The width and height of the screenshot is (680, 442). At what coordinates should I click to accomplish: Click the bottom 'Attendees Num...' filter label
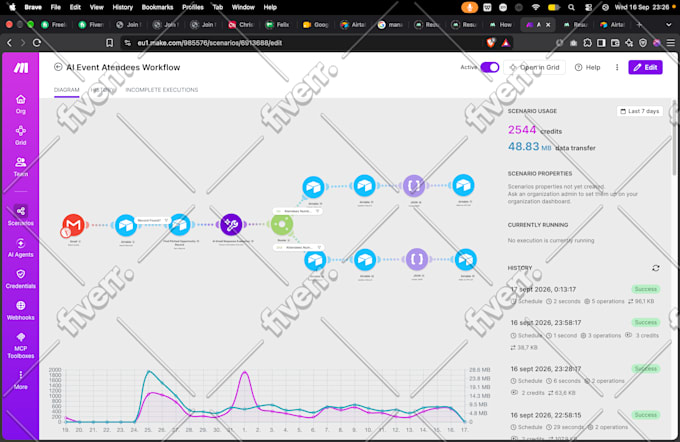point(298,247)
